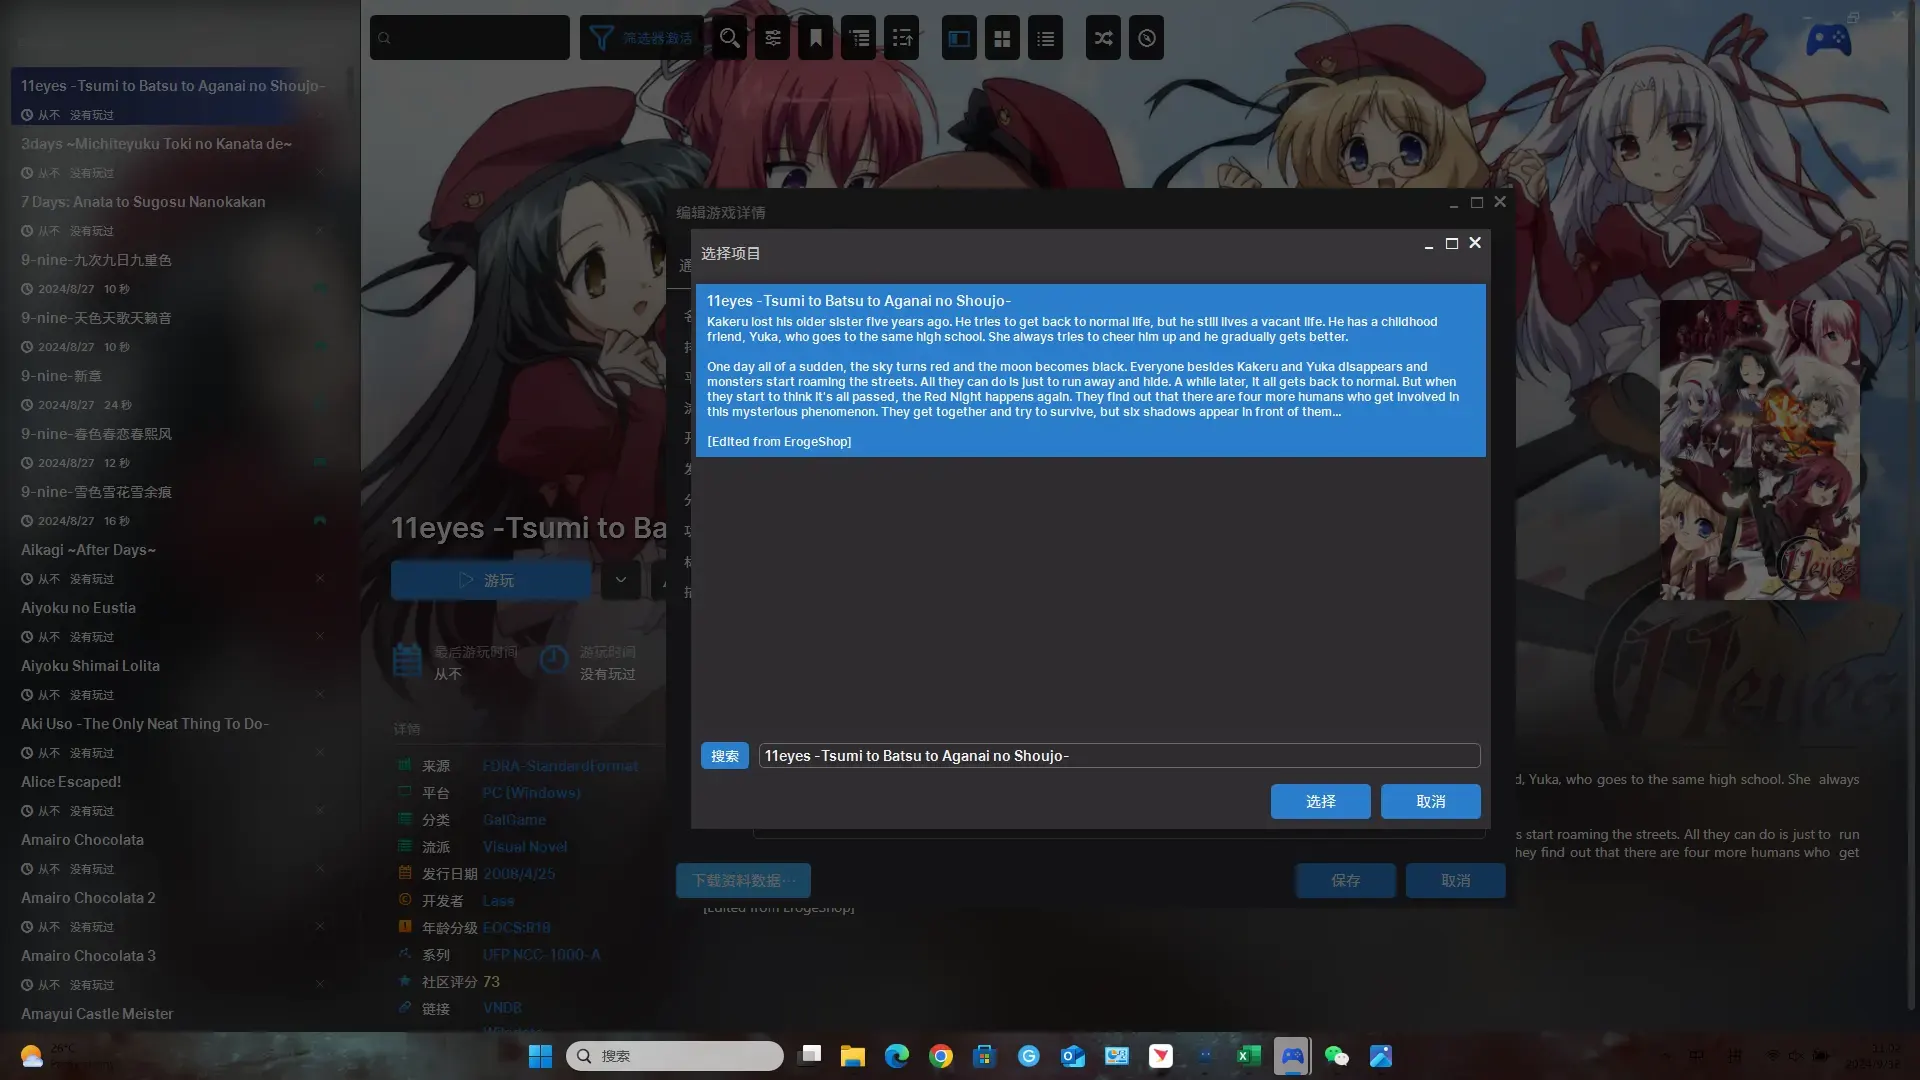Click the Windows taskbar 搜索 box
The width and height of the screenshot is (1920, 1080).
tap(675, 1056)
